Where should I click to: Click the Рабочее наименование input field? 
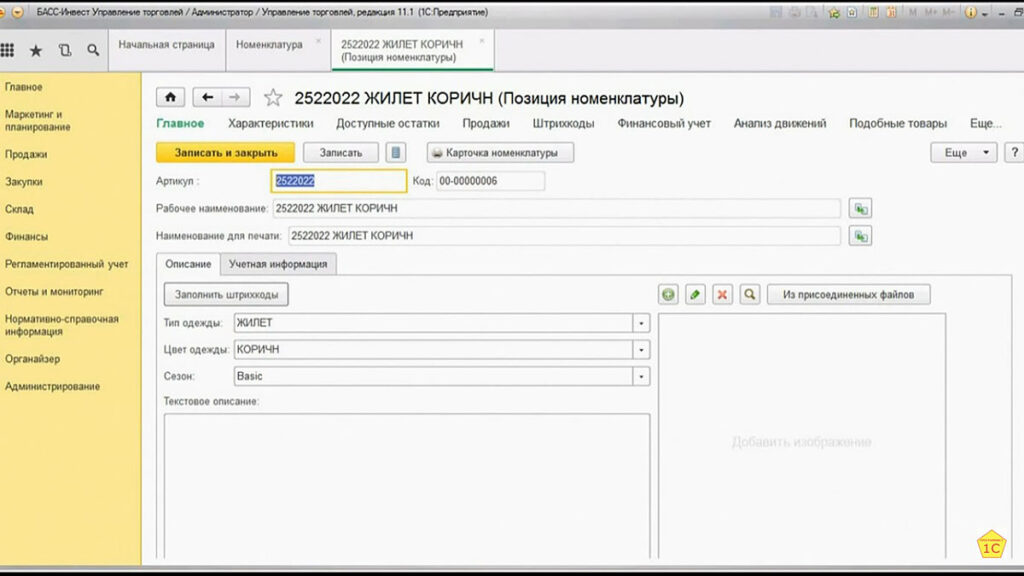[556, 208]
